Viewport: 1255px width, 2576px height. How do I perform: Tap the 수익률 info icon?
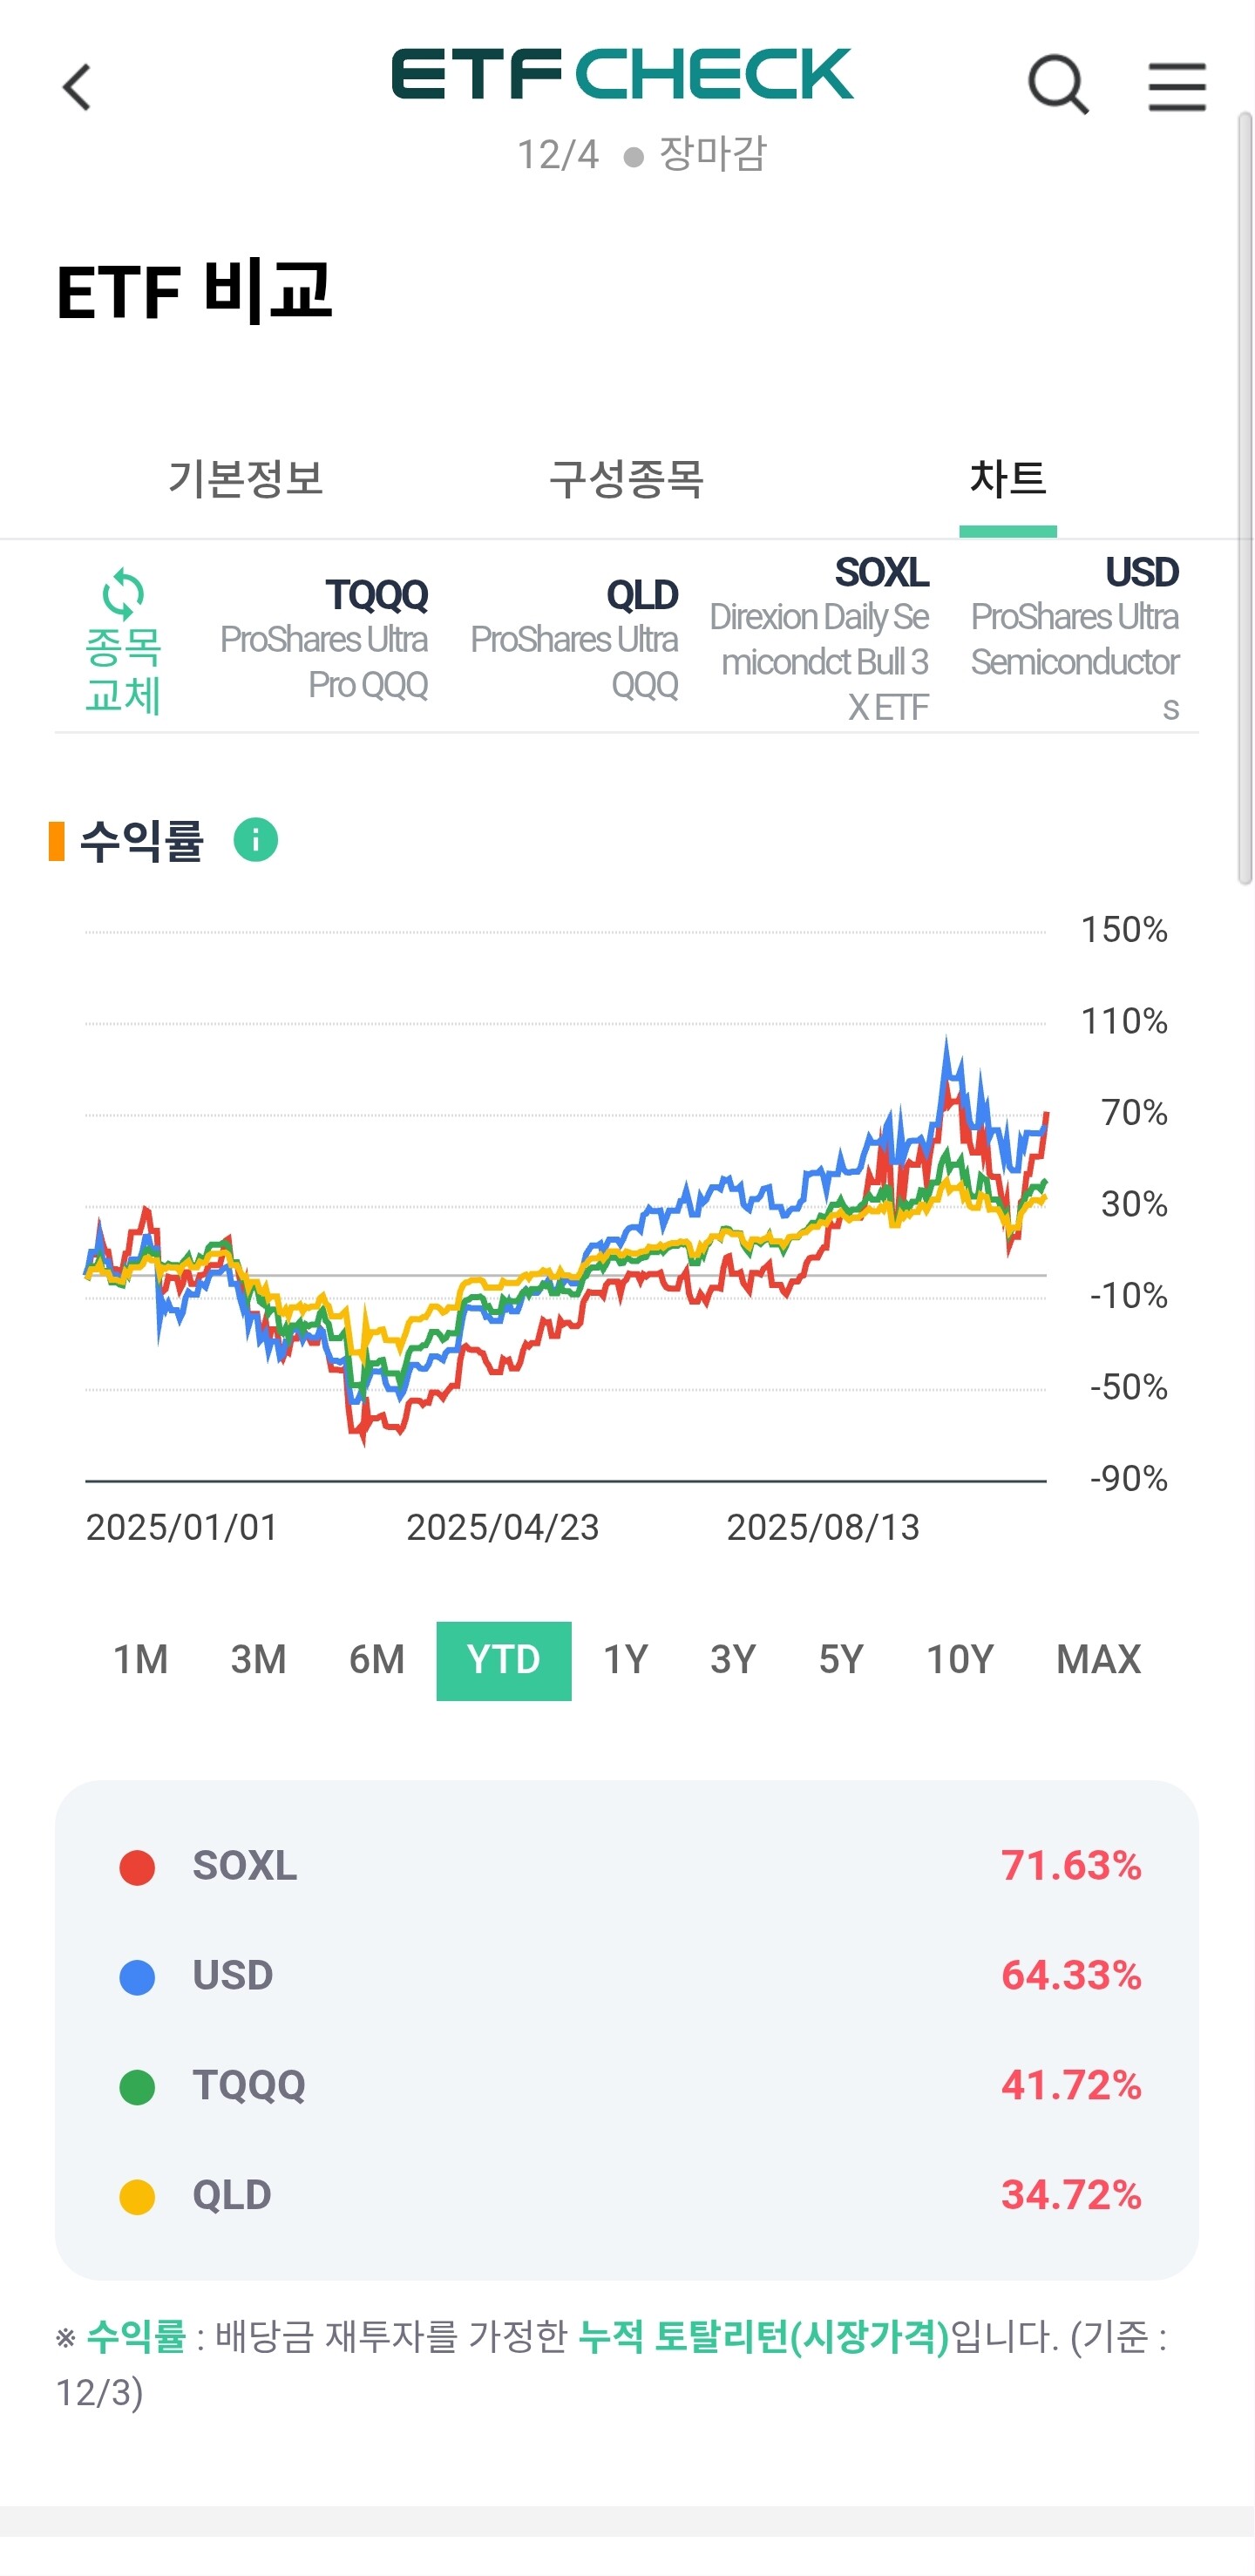point(255,840)
